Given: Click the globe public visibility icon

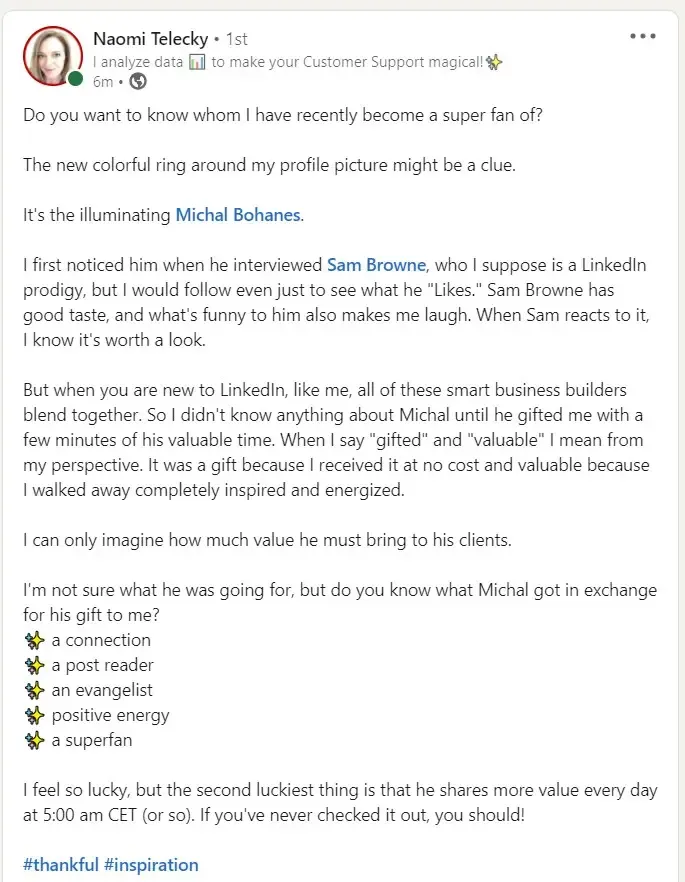Looking at the screenshot, I should tap(138, 82).
